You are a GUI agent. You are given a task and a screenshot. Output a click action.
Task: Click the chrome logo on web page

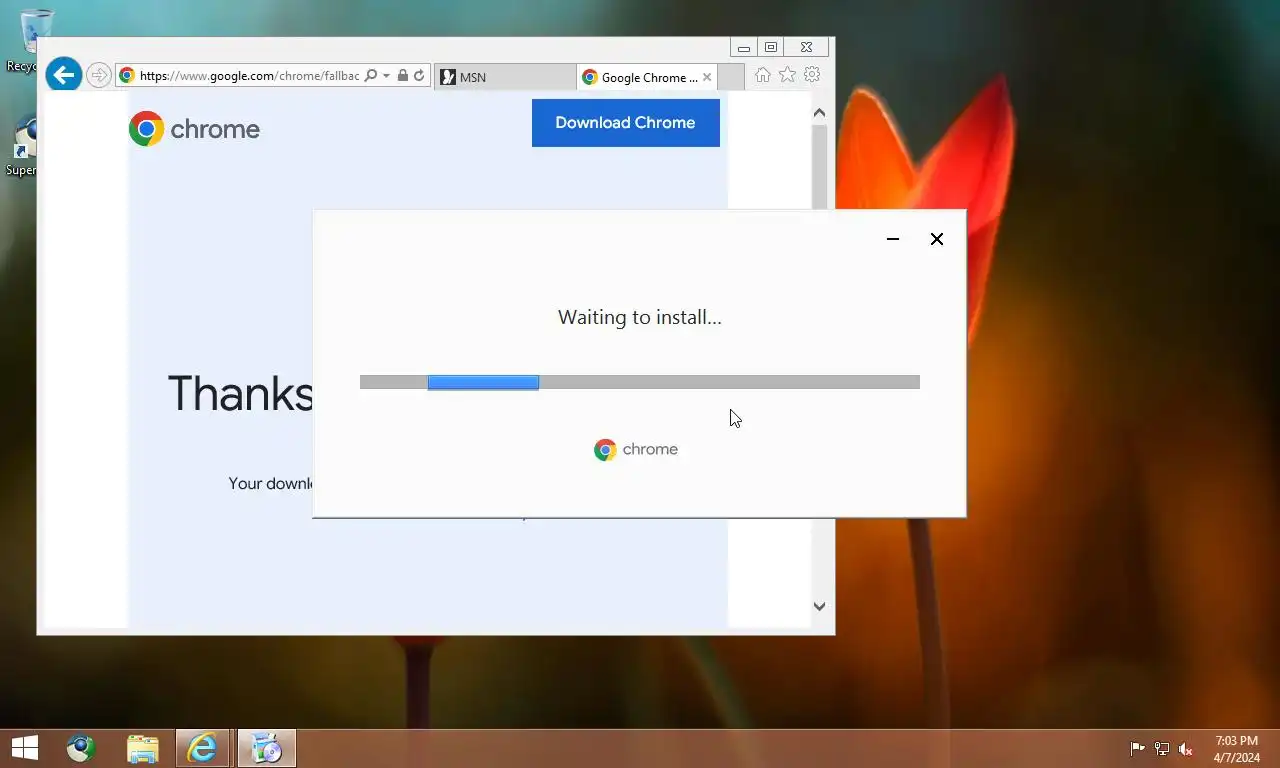[x=194, y=129]
